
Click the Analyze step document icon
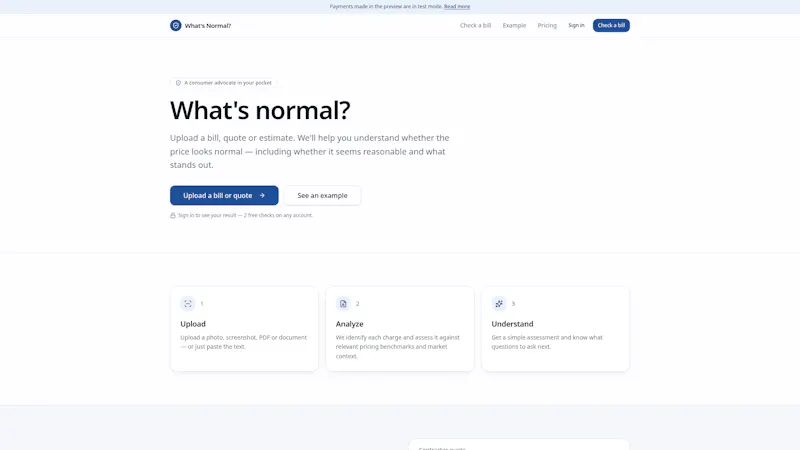[x=343, y=304]
